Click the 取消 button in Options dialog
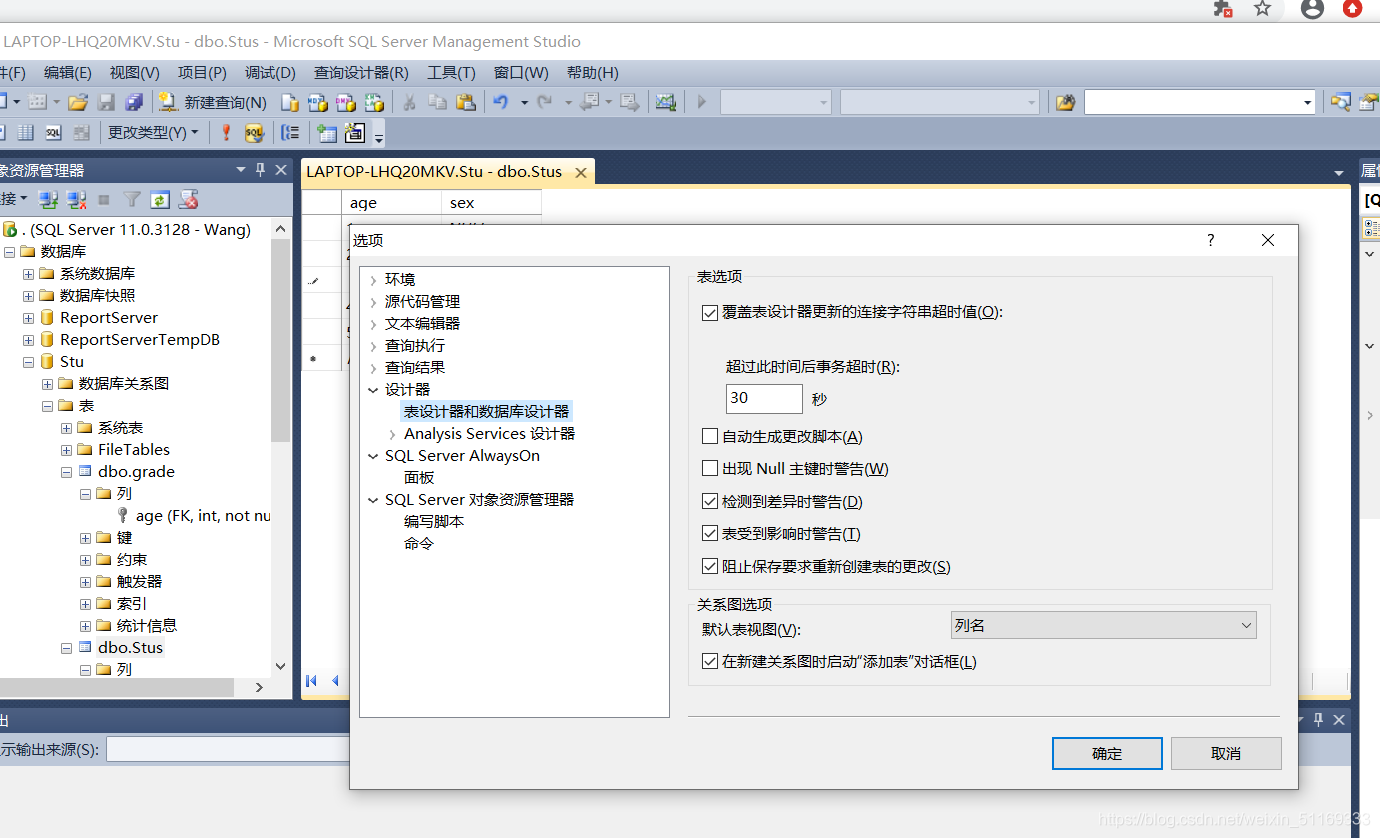Viewport: 1380px width, 838px height. (1226, 753)
